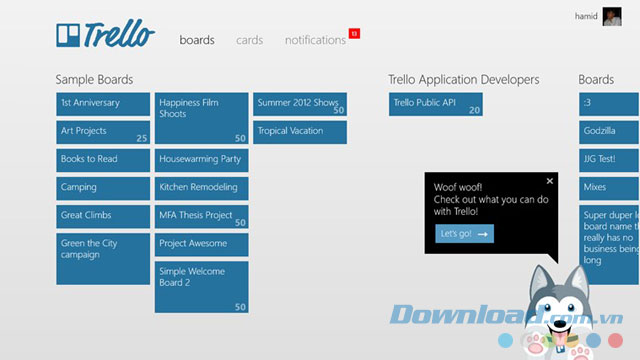Screen dimensions: 640x360
Task: Open the notifications tab
Action: [x=315, y=40]
